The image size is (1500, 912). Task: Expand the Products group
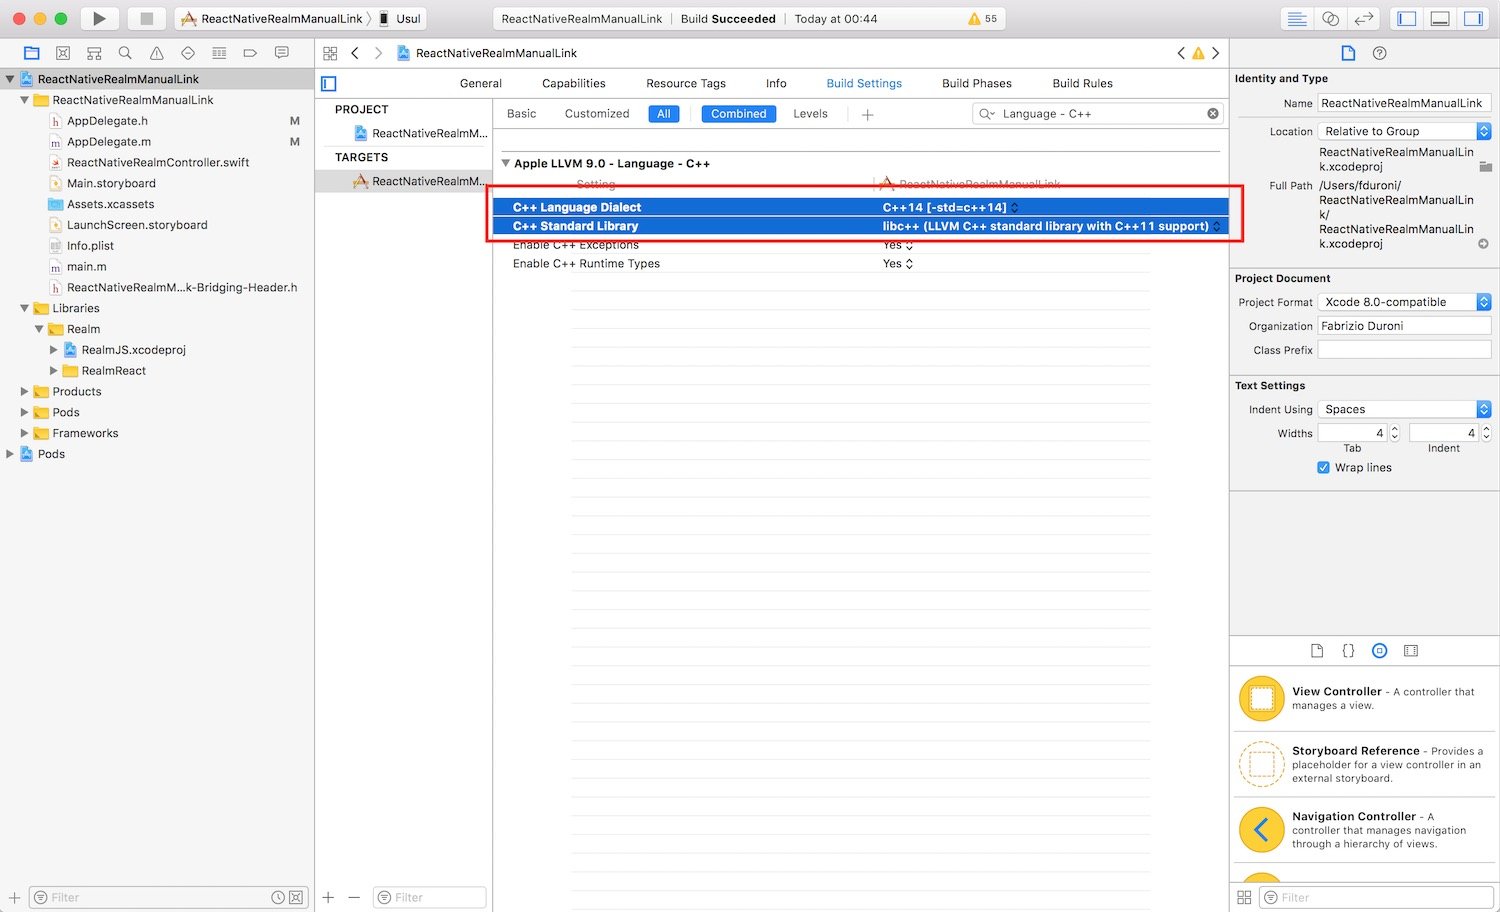click(25, 392)
